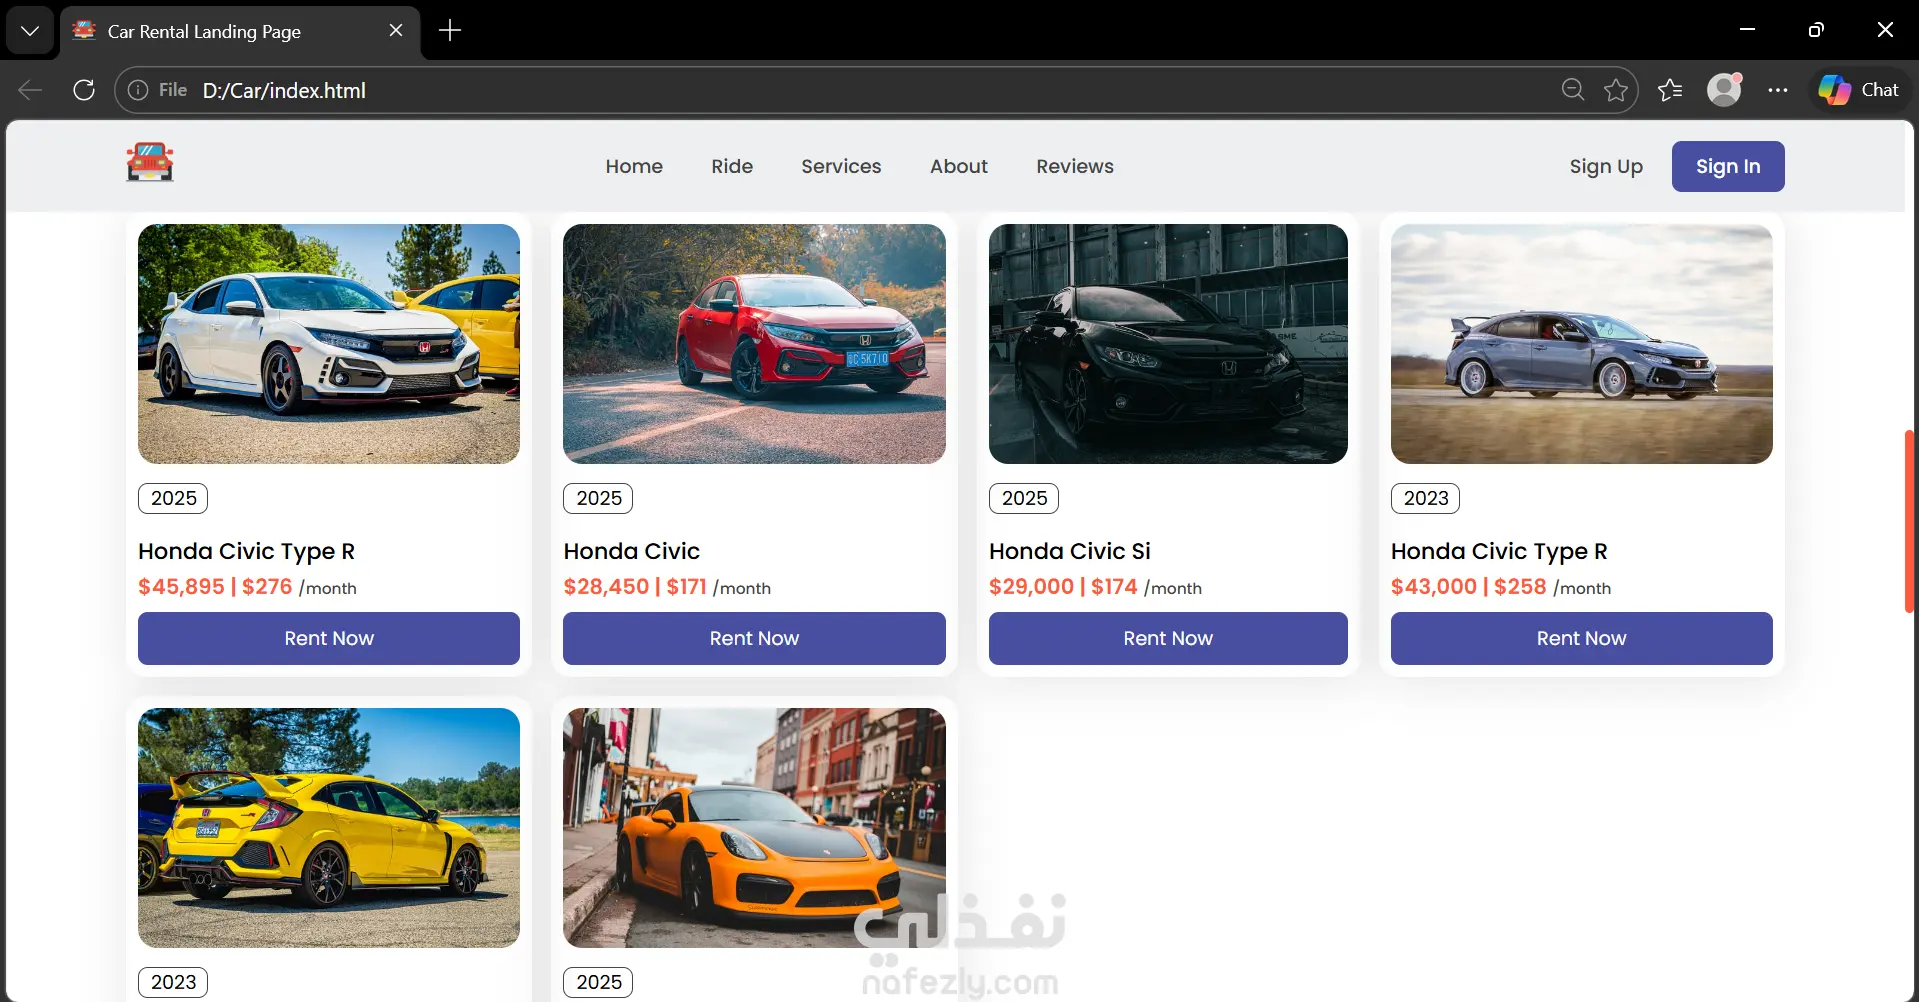Click the price $28,450 | $171 /month
1919x1002 pixels.
click(667, 587)
